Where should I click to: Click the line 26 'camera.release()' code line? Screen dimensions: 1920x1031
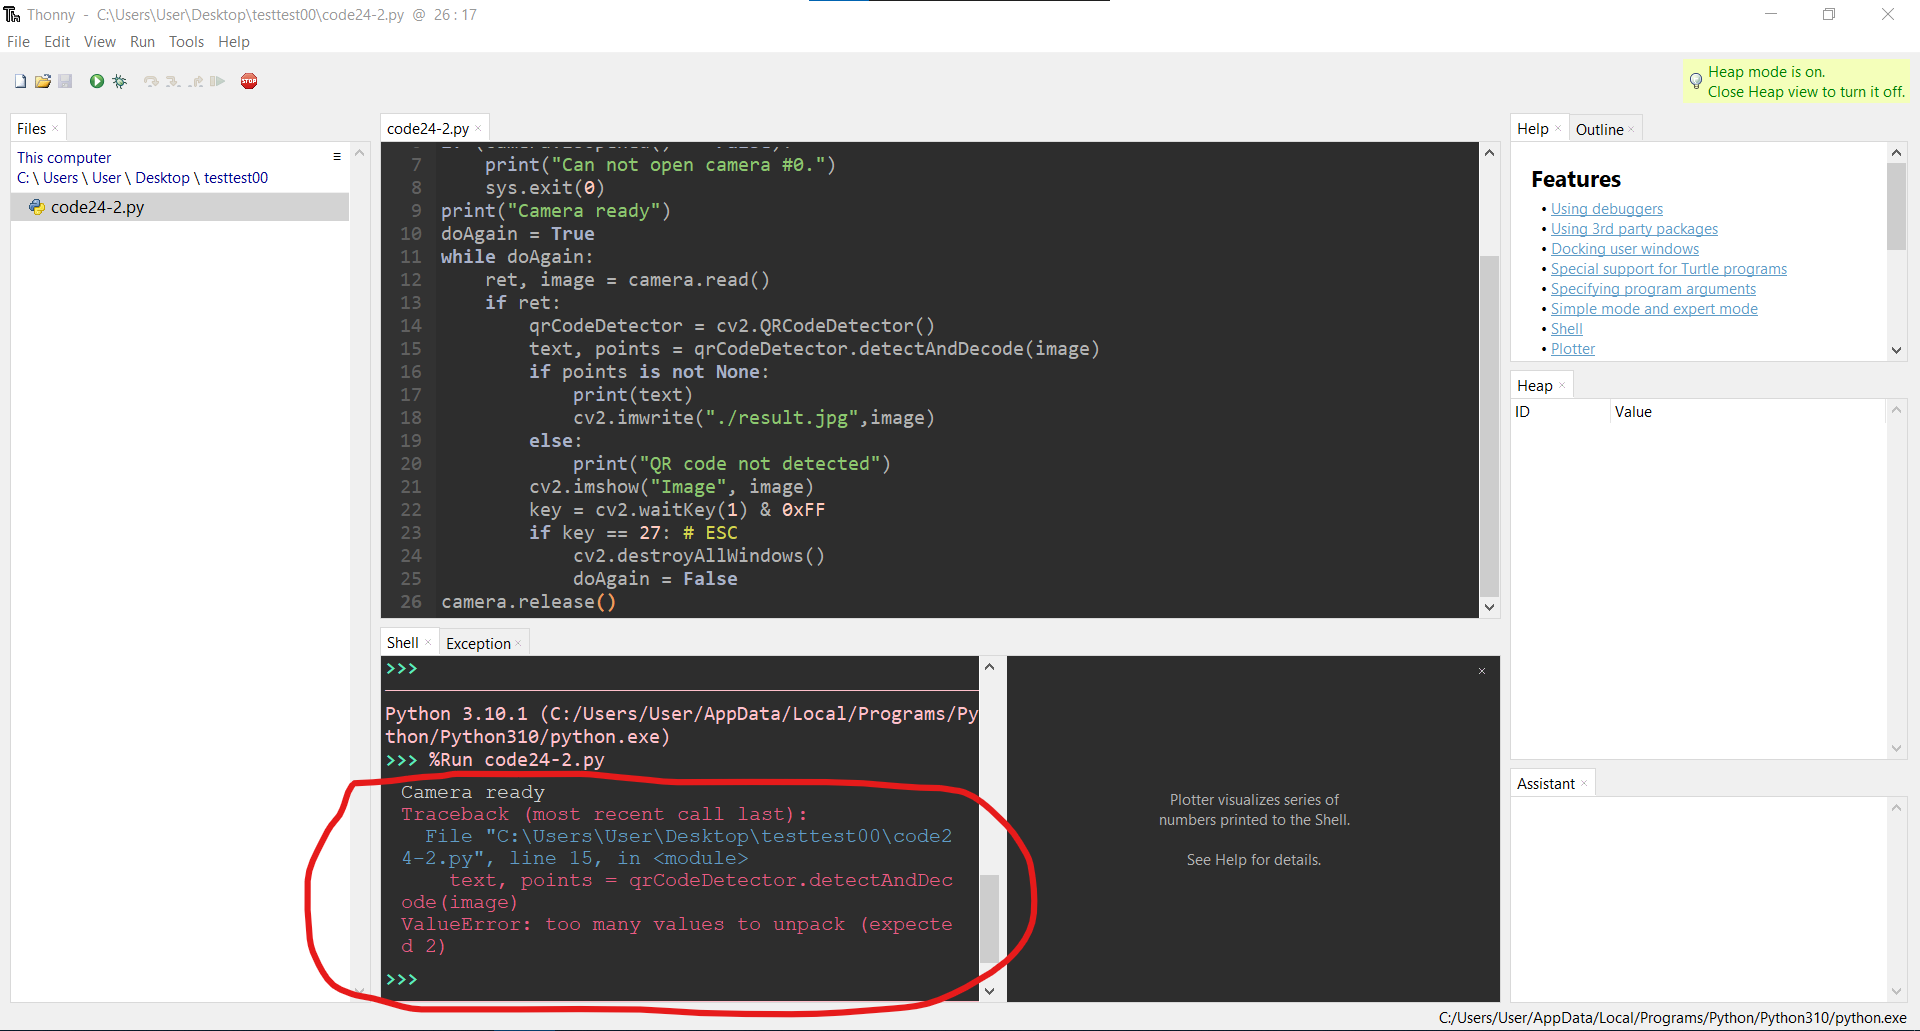click(528, 602)
